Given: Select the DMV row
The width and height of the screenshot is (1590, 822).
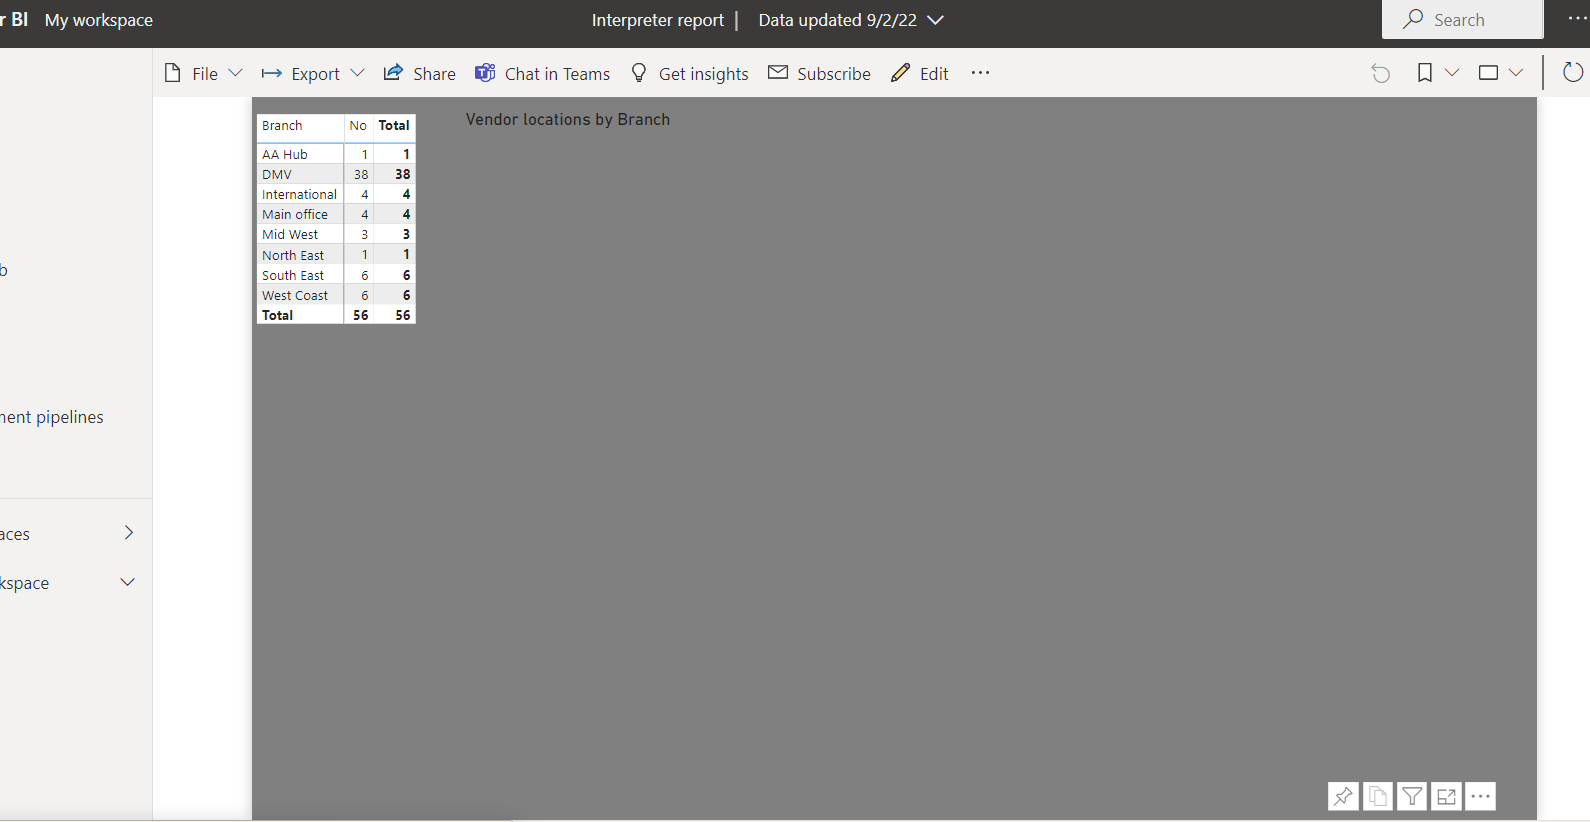Looking at the screenshot, I should click(335, 174).
